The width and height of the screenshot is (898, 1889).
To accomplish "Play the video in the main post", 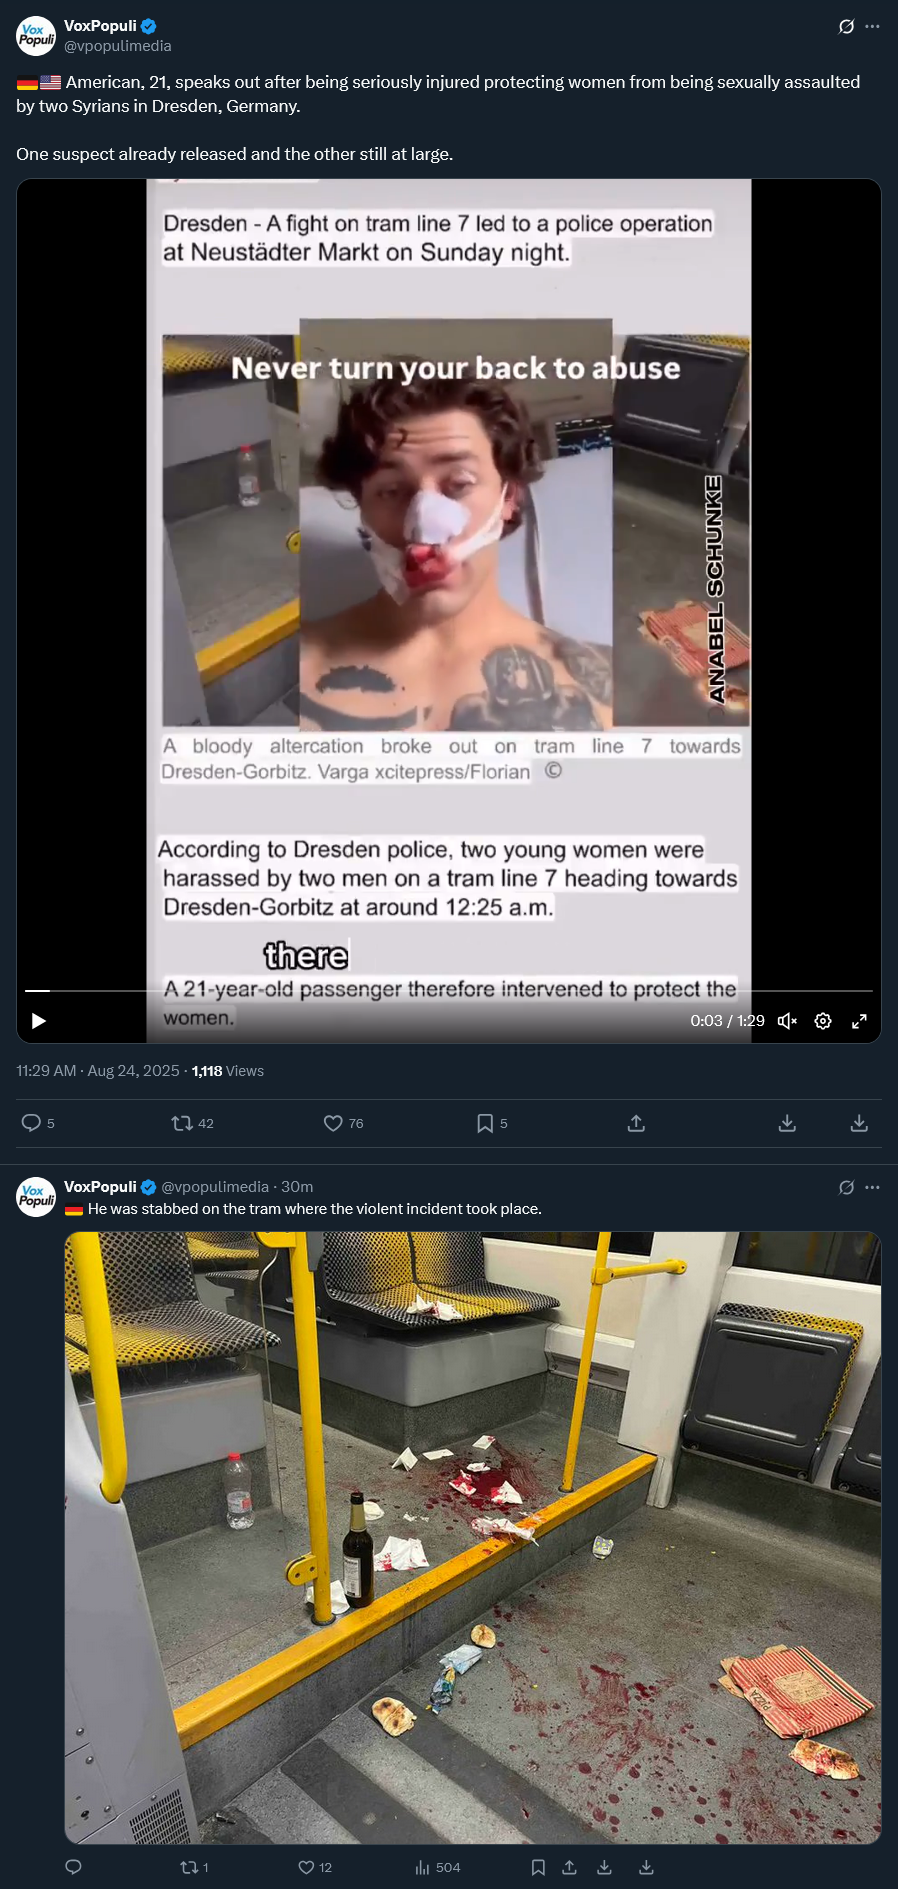I will pos(39,1021).
